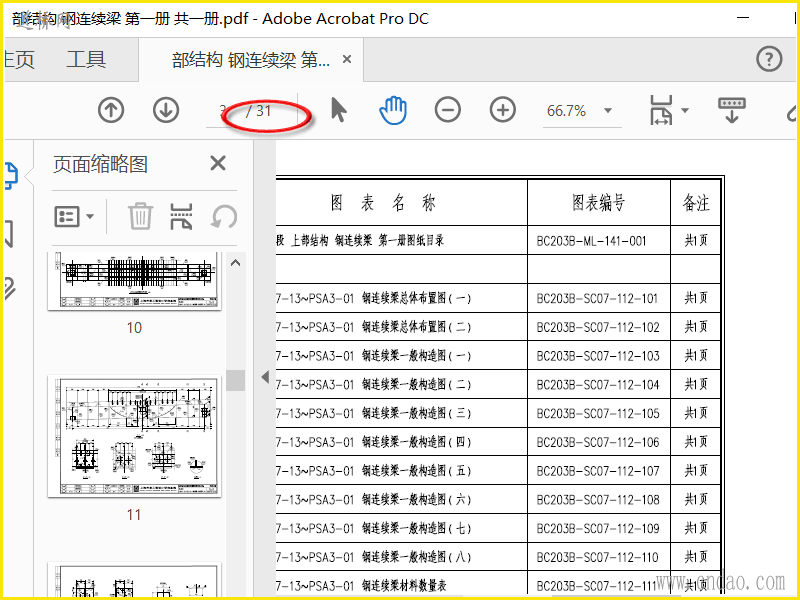This screenshot has height=600, width=800.
Task: Click cell BC203B-SC07-112-104
Action: pyautogui.click(x=598, y=384)
